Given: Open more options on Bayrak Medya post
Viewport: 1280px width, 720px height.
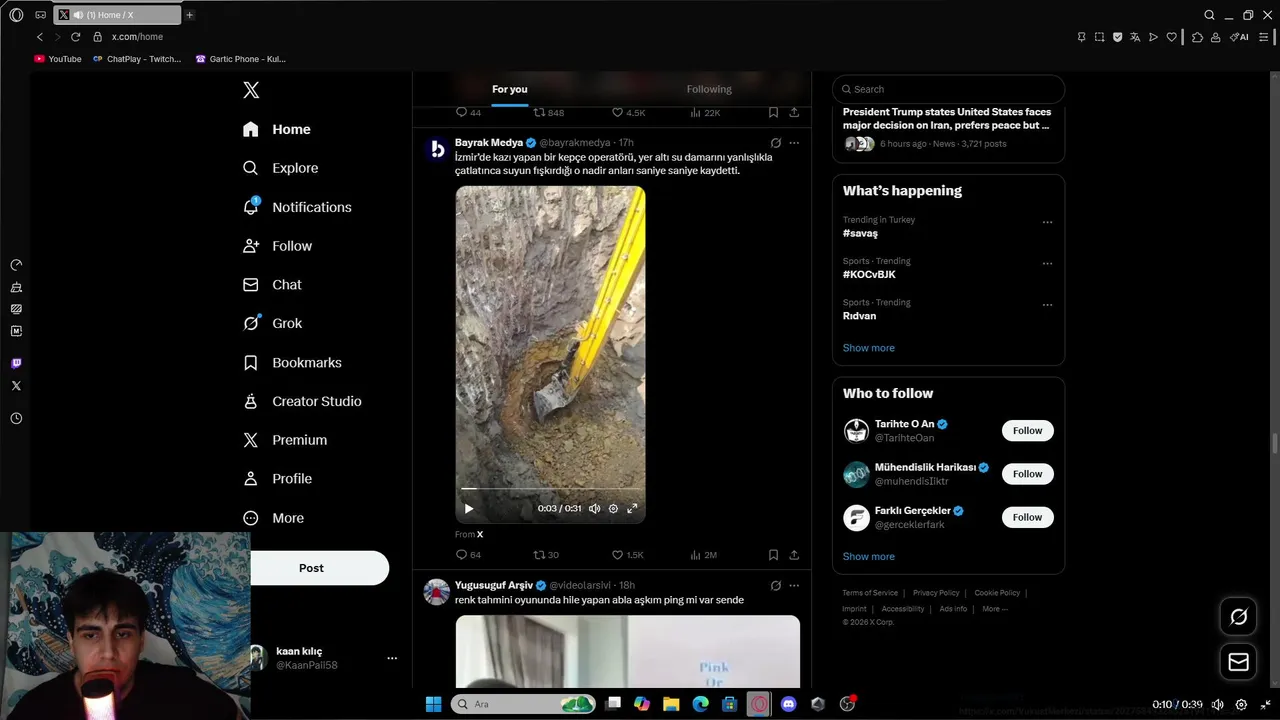Looking at the screenshot, I should tap(794, 143).
